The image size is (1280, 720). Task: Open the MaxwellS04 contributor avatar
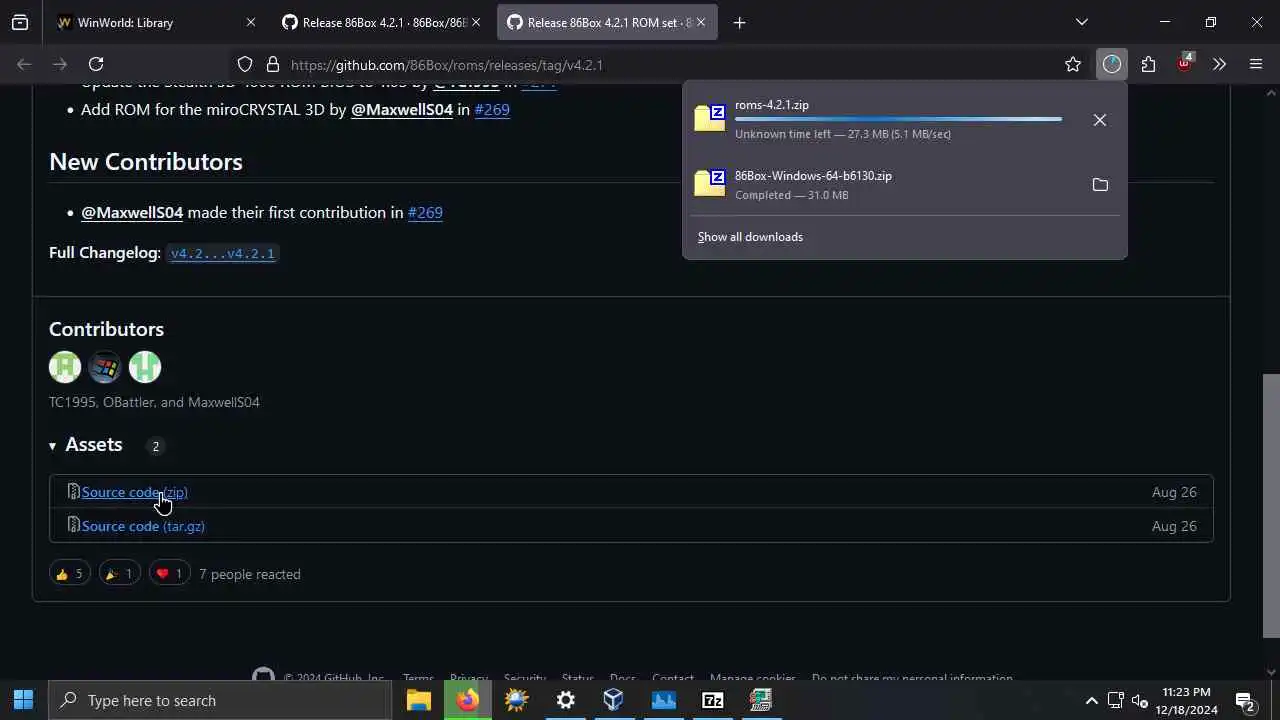[x=145, y=367]
